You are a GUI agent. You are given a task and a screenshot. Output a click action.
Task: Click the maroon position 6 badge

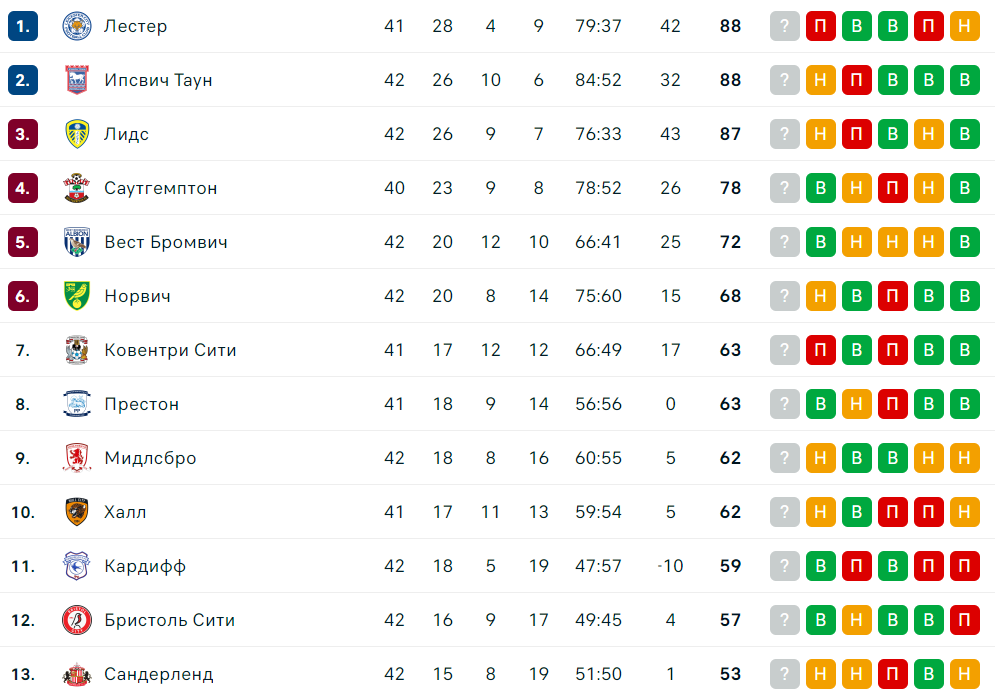pyautogui.click(x=23, y=296)
